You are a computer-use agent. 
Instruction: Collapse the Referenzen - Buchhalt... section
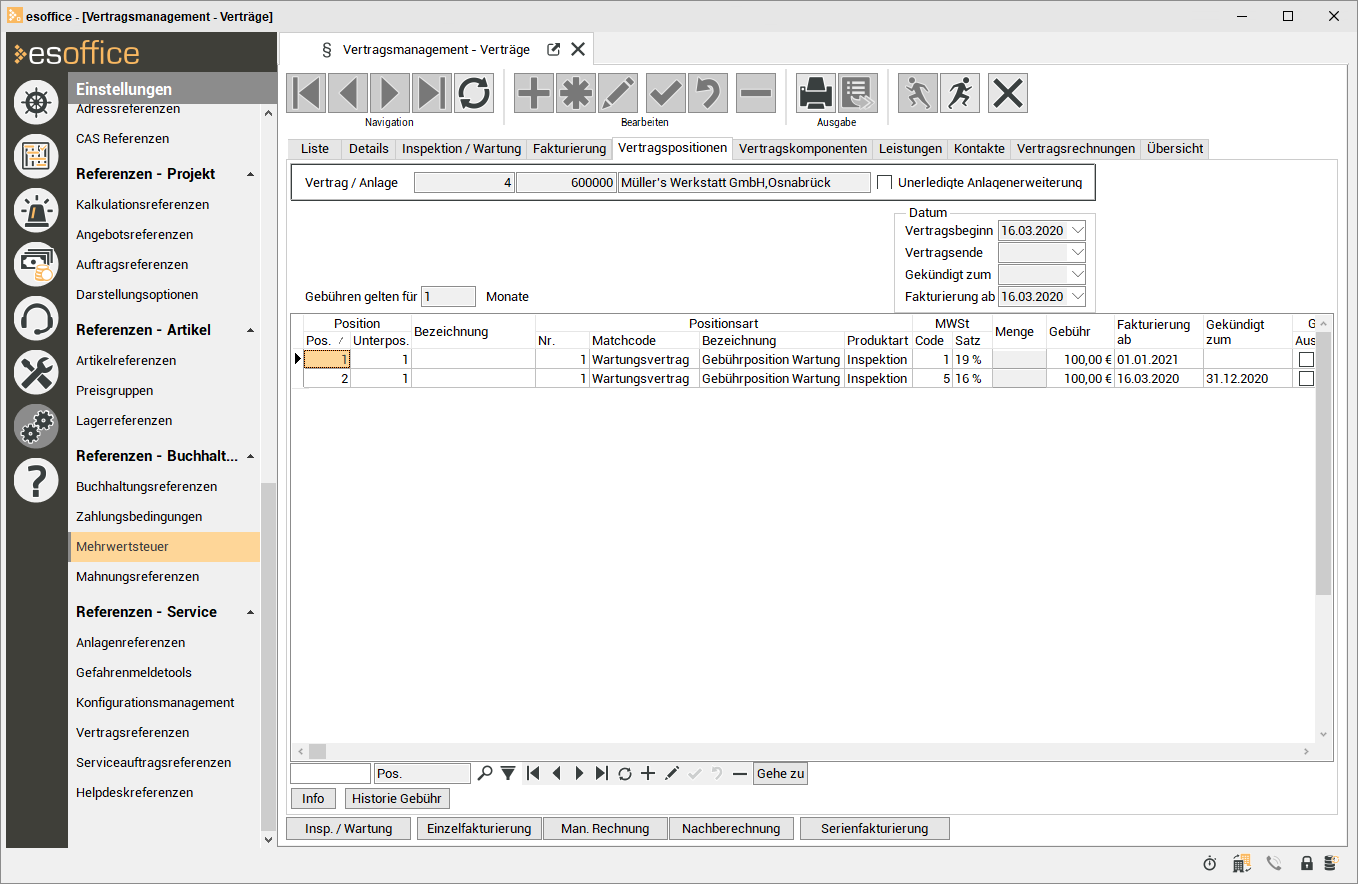pyautogui.click(x=250, y=456)
